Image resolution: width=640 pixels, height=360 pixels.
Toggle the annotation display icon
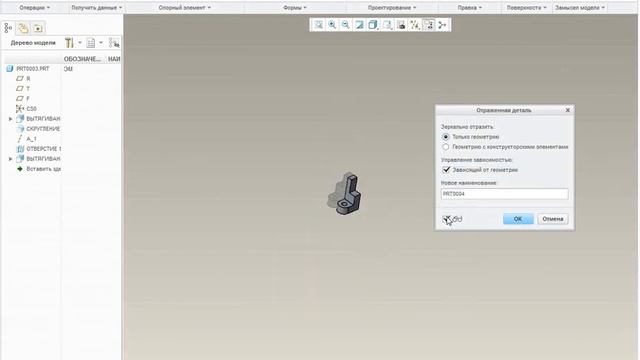[x=429, y=25]
